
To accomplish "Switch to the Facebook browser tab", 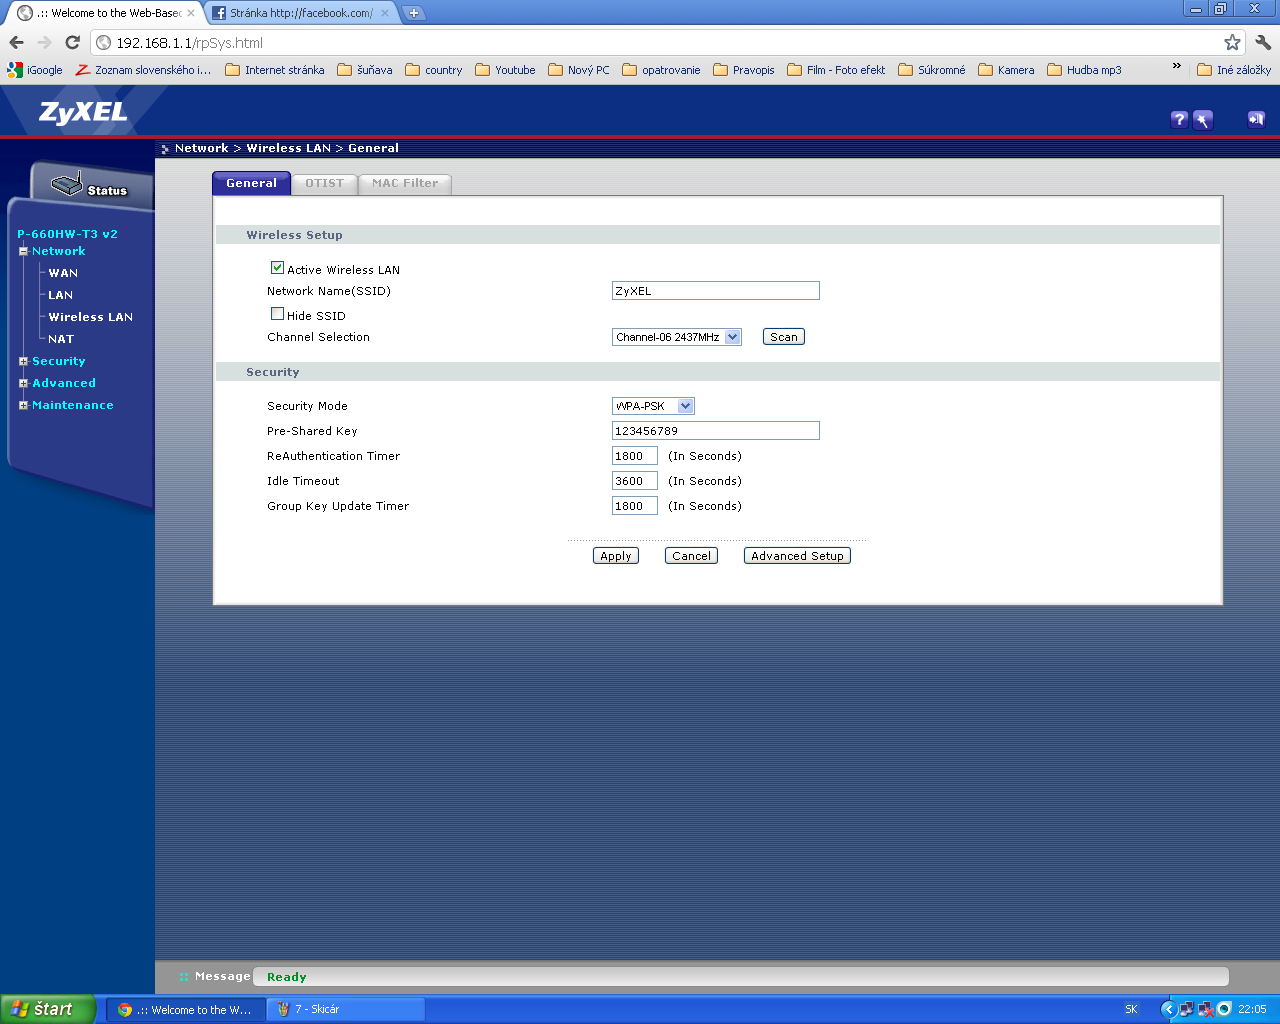I will [301, 13].
